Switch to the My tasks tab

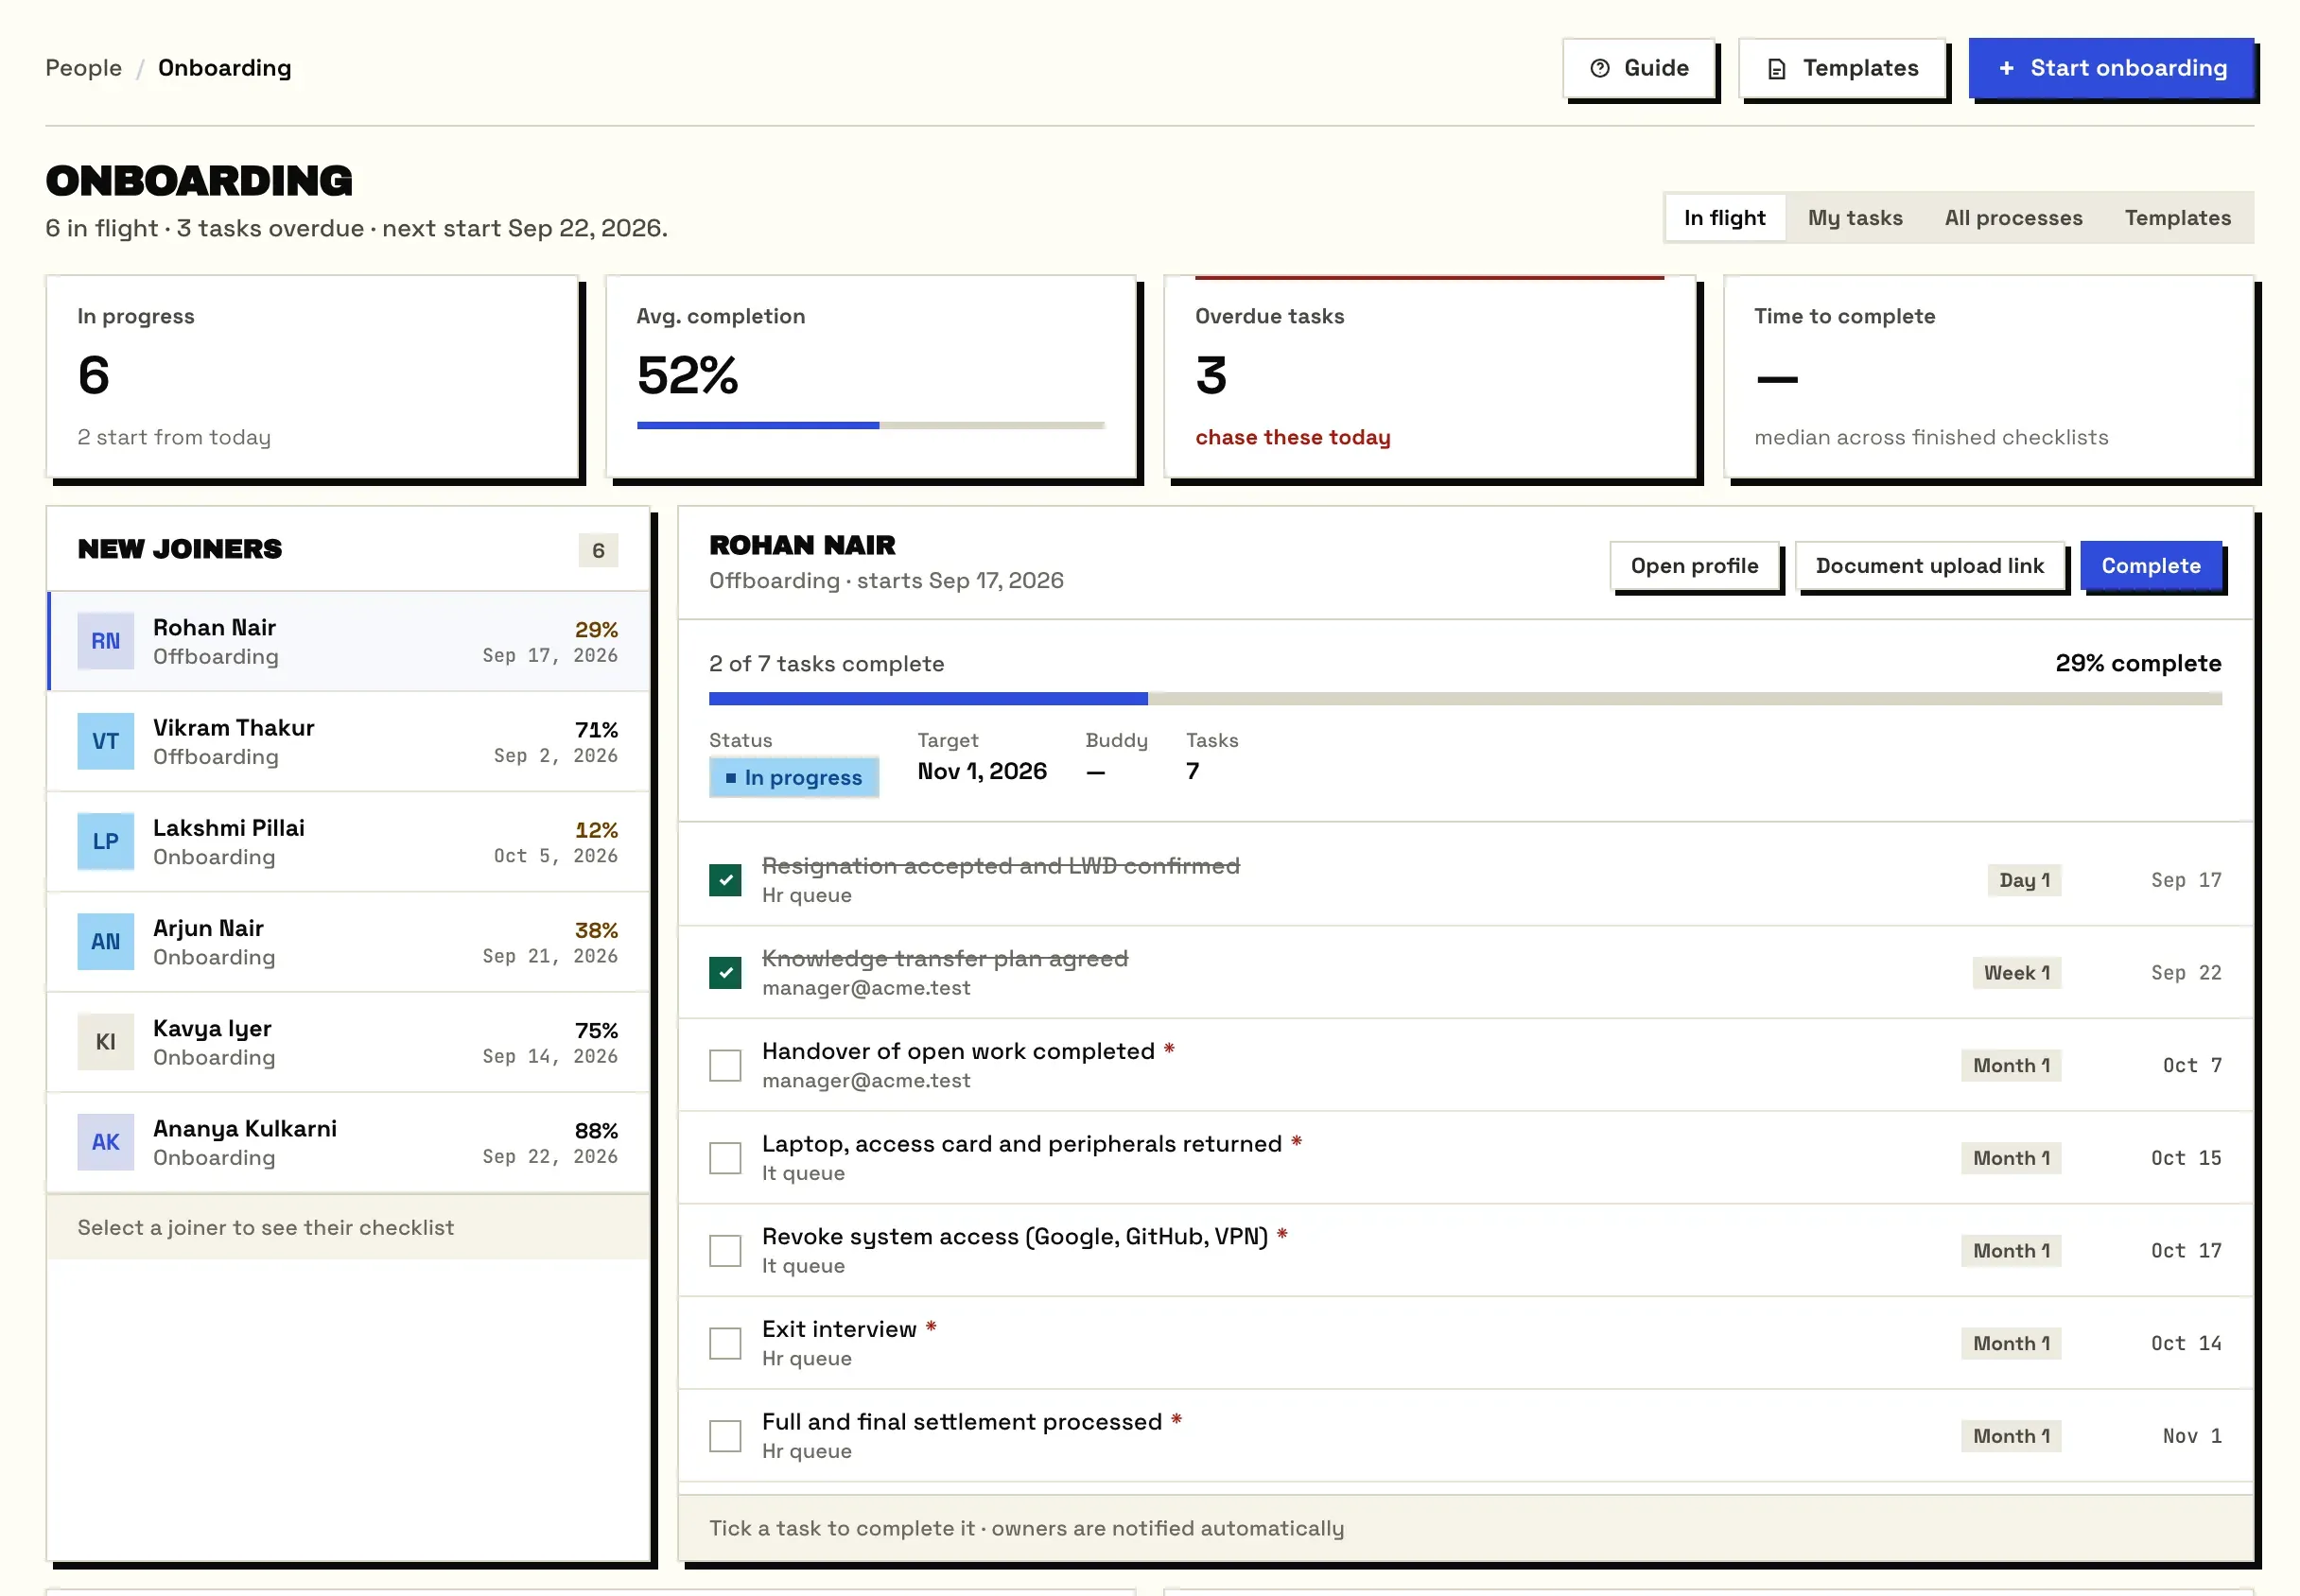(x=1855, y=218)
